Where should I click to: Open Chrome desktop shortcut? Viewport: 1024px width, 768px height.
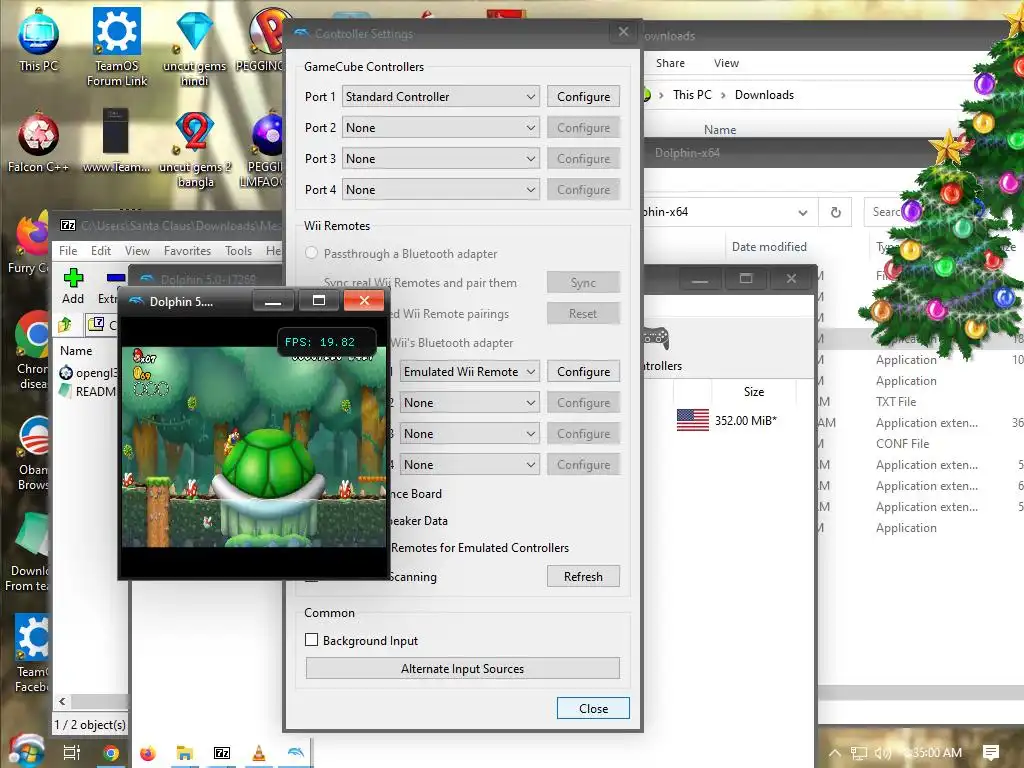pos(31,349)
